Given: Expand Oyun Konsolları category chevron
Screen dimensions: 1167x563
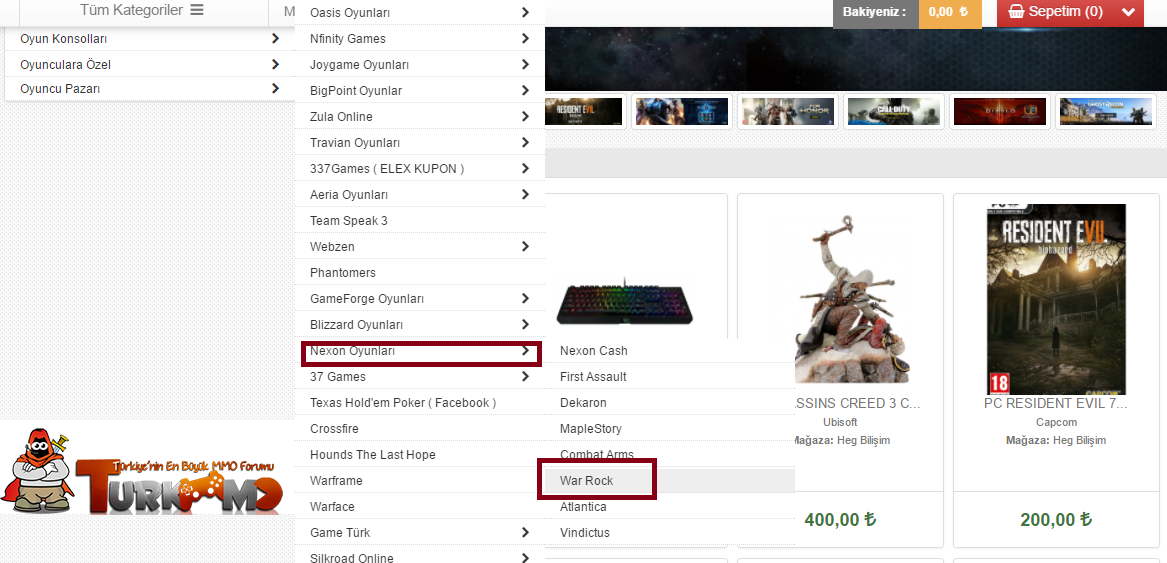Looking at the screenshot, I should [275, 38].
